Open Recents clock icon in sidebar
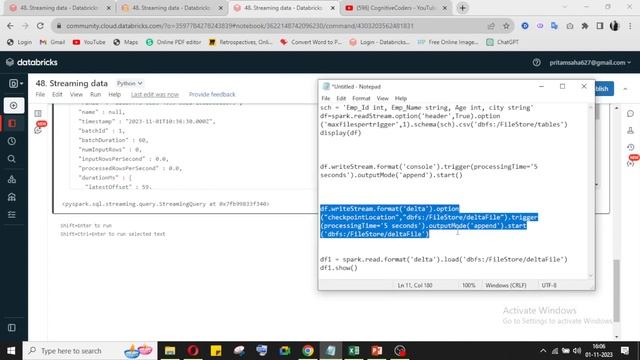 pyautogui.click(x=12, y=141)
